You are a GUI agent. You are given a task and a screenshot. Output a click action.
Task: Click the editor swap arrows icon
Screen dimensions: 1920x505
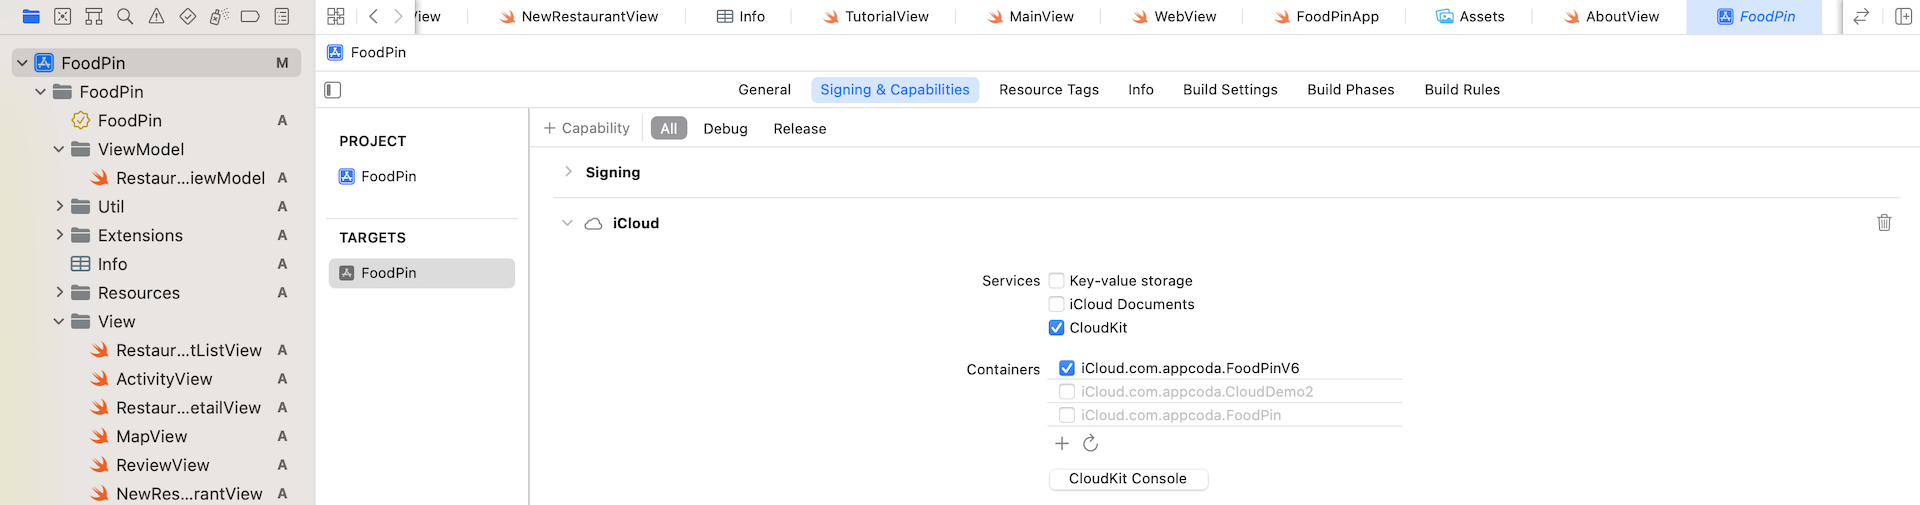click(1861, 16)
